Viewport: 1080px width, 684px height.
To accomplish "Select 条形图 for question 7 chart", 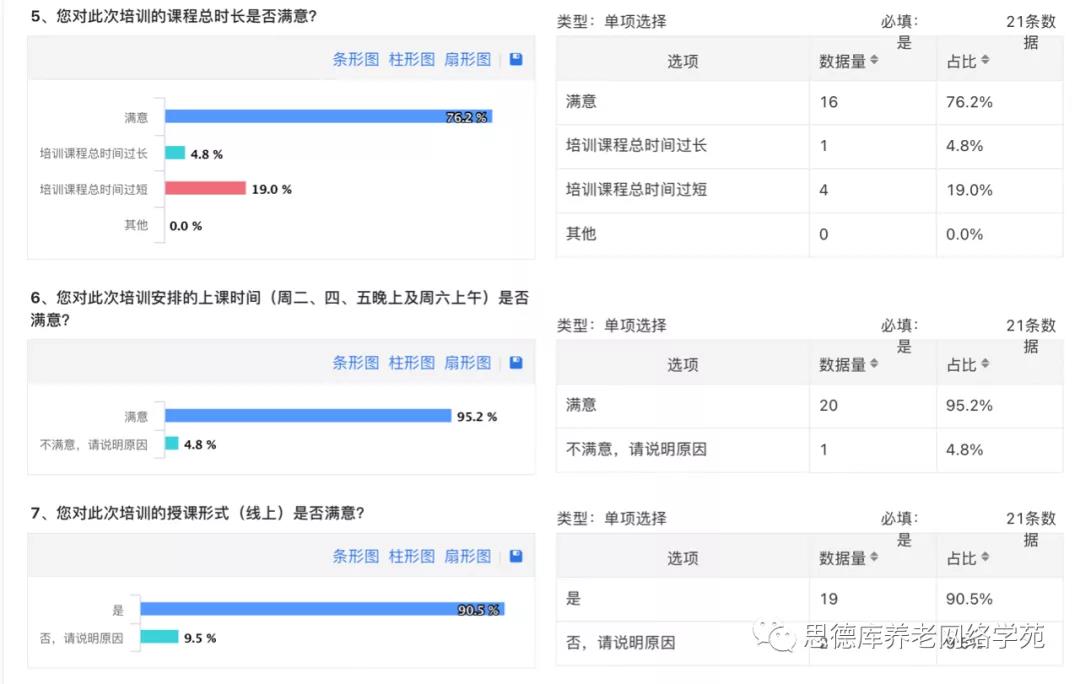I will point(356,556).
